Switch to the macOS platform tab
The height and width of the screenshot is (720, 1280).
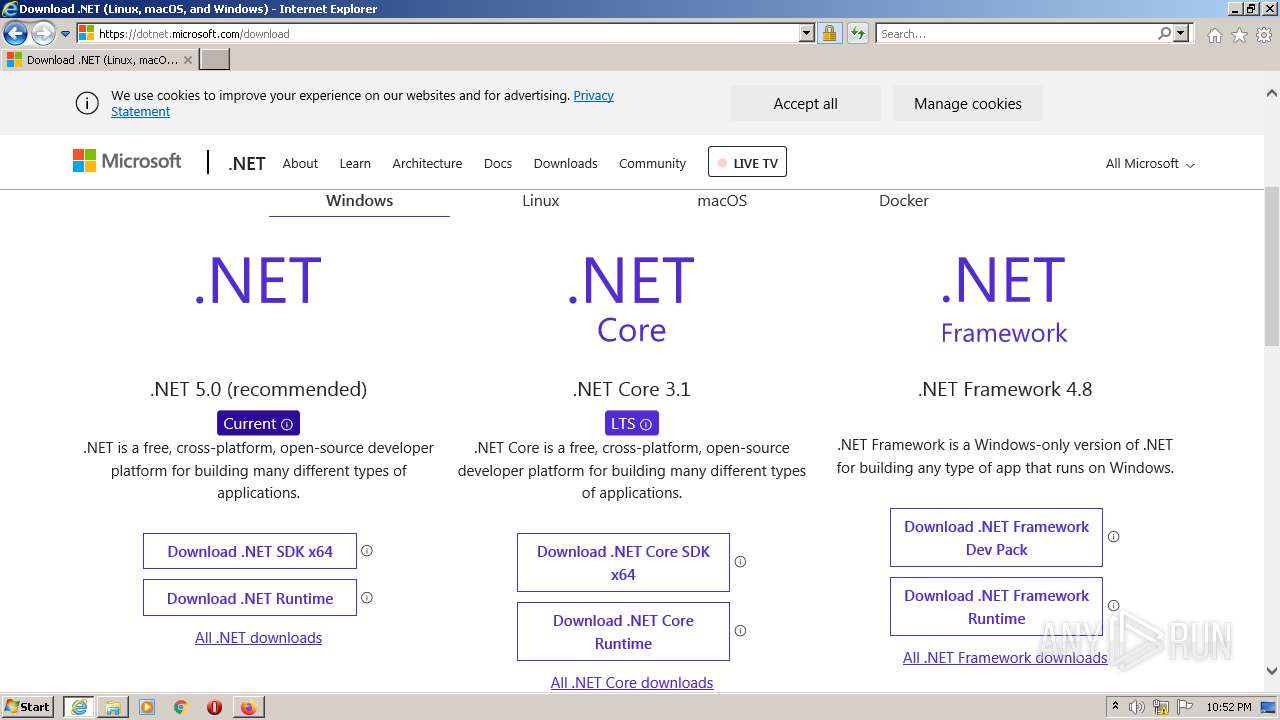722,200
